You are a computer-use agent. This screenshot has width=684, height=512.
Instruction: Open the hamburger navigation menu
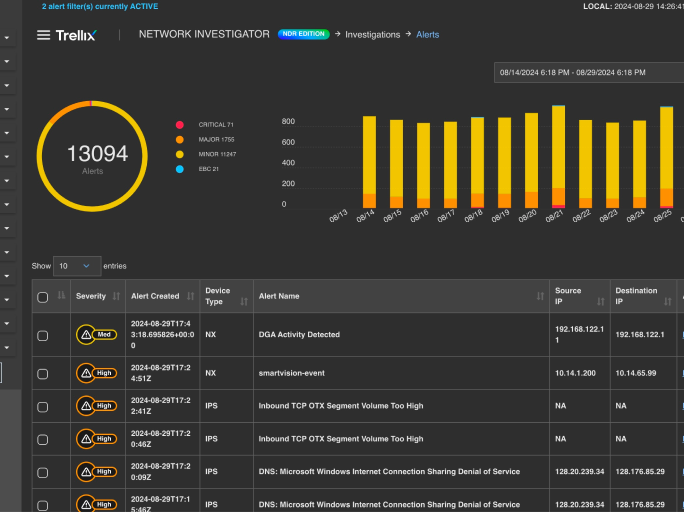coord(43,35)
